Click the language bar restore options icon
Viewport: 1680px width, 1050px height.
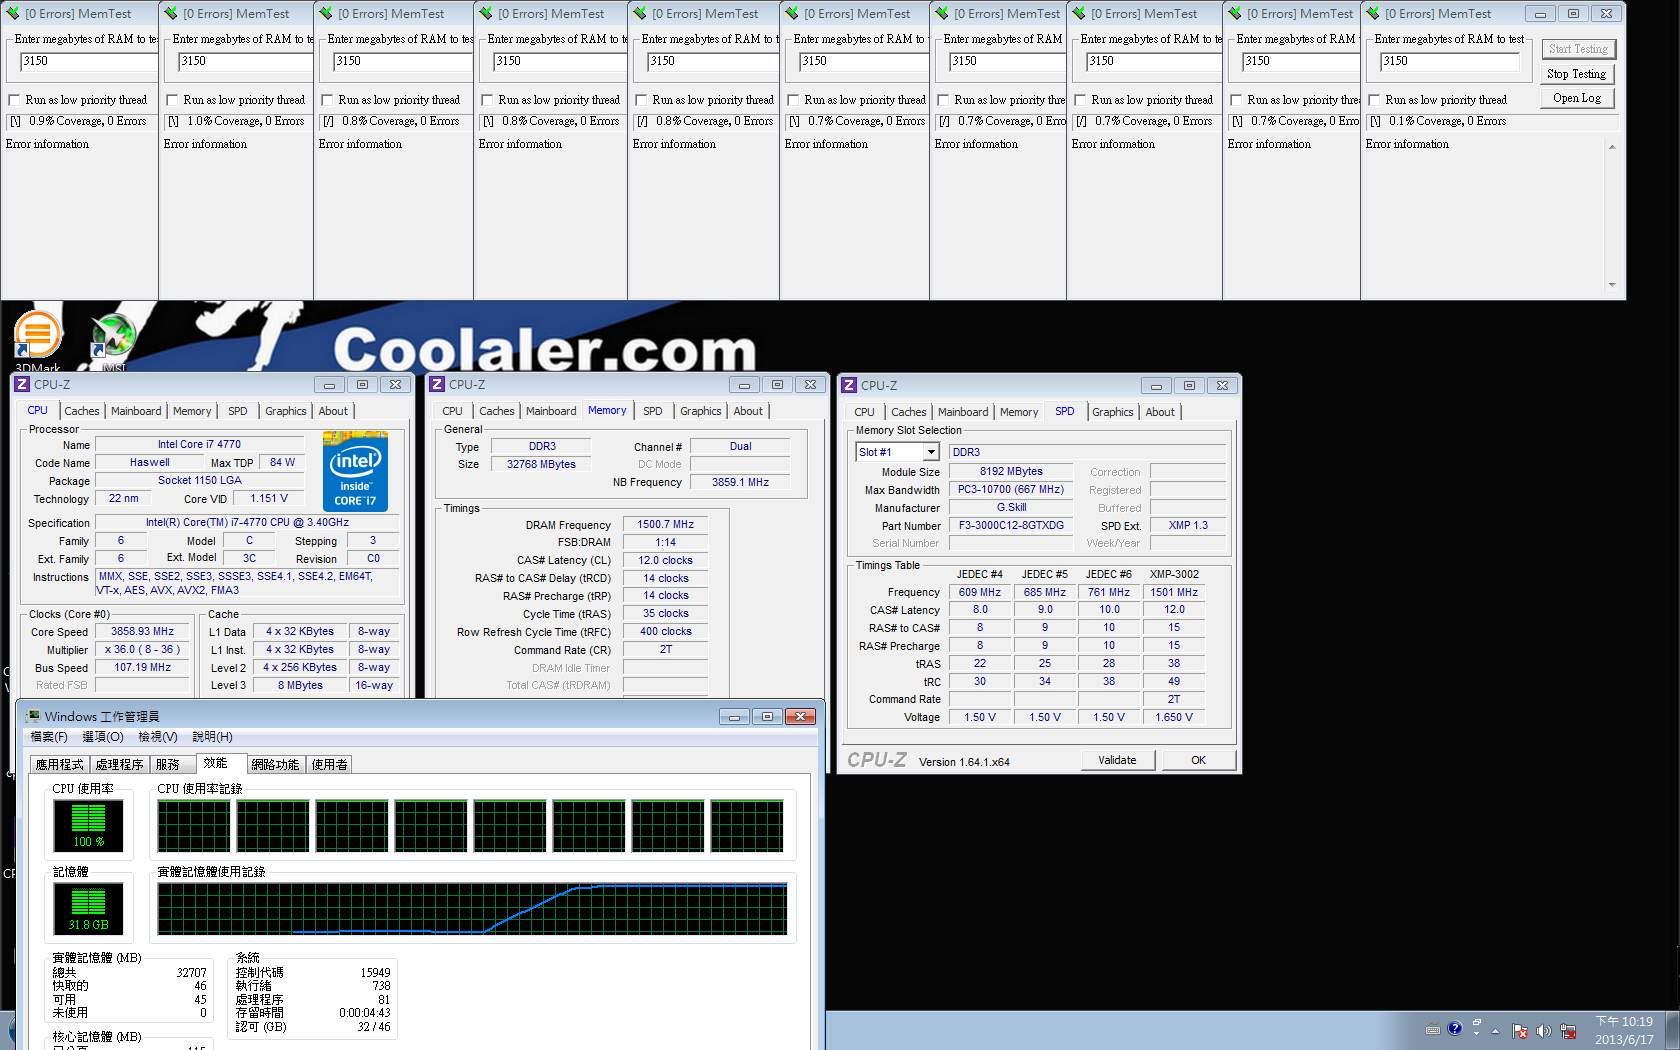tap(1477, 1024)
